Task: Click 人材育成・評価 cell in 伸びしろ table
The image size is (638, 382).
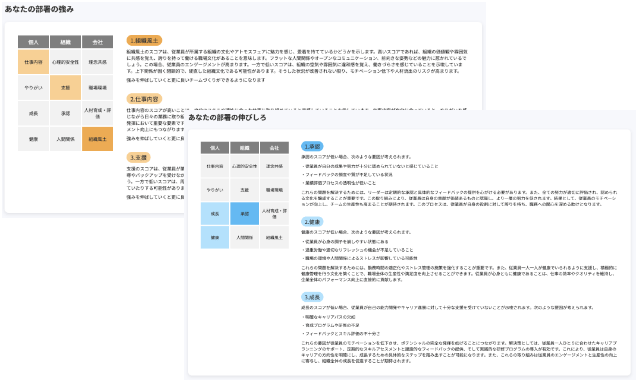Action: pyautogui.click(x=274, y=214)
